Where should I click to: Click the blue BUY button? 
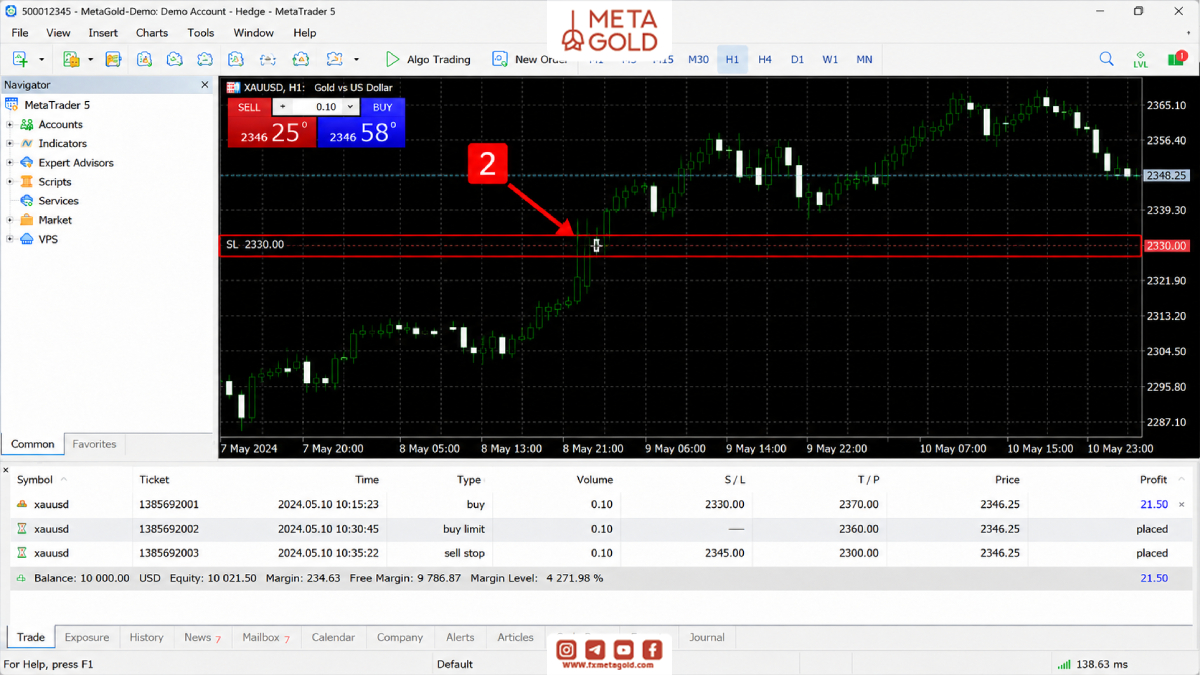(x=382, y=107)
